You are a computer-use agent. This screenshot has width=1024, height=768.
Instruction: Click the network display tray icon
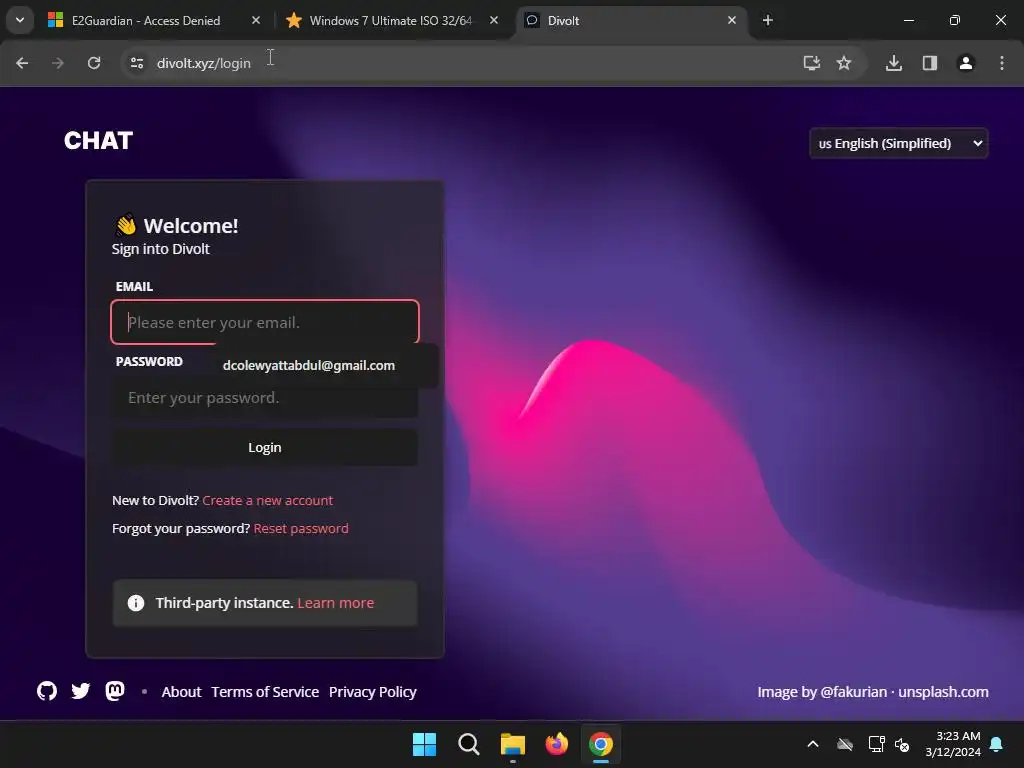pos(876,744)
